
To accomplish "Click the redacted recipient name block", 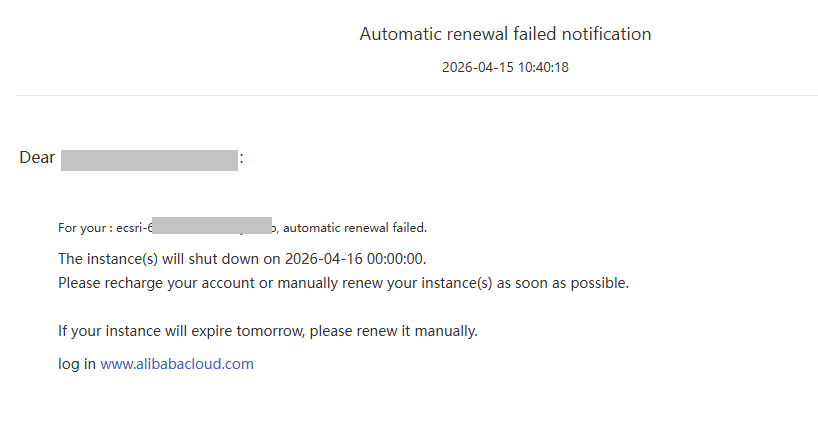I will 149,160.
